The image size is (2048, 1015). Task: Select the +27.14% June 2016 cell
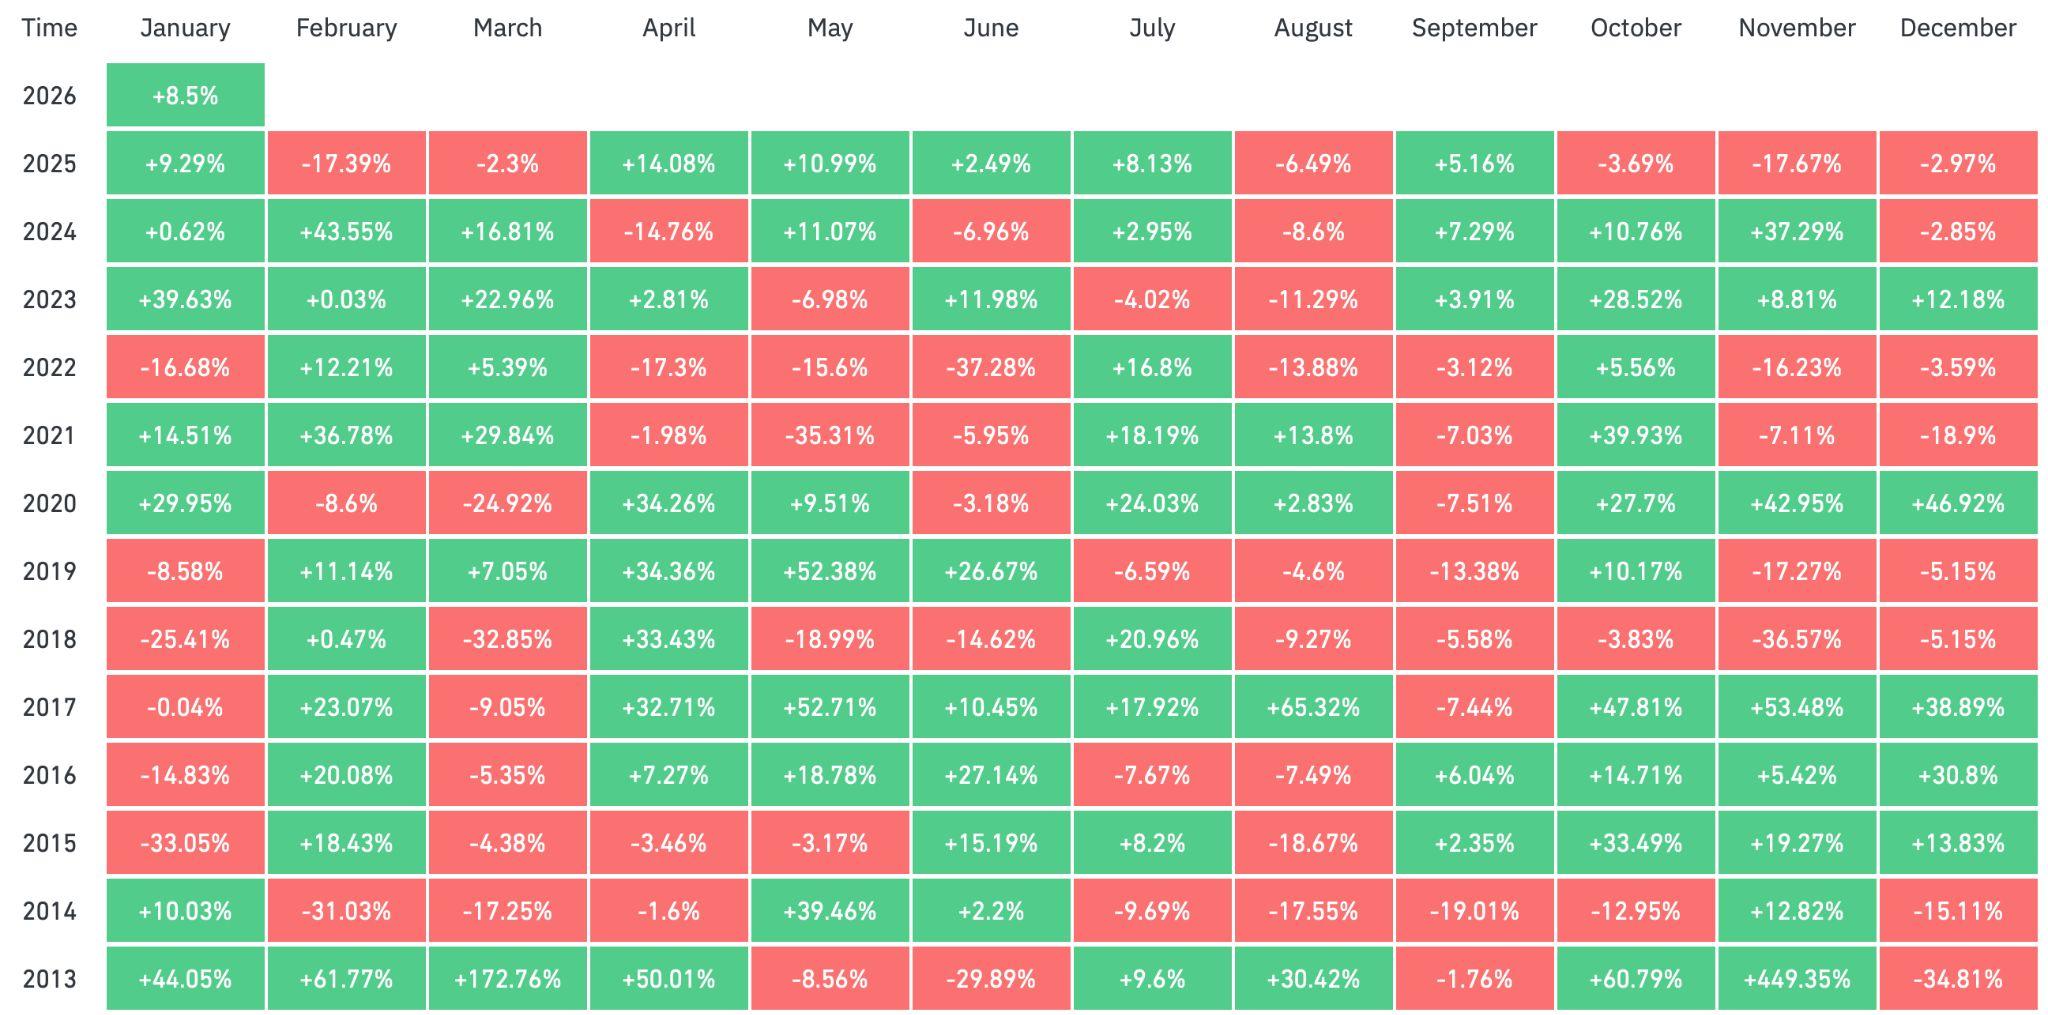(x=990, y=776)
